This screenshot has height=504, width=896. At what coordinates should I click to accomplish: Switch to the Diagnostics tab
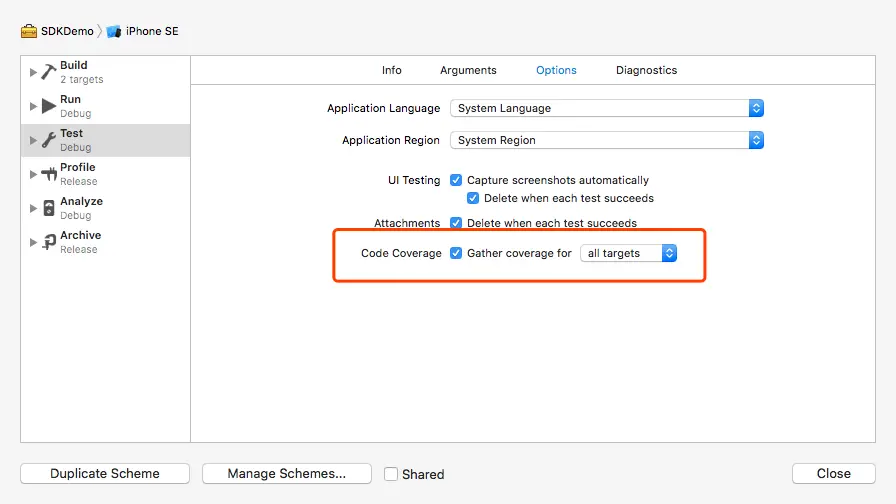(x=646, y=70)
